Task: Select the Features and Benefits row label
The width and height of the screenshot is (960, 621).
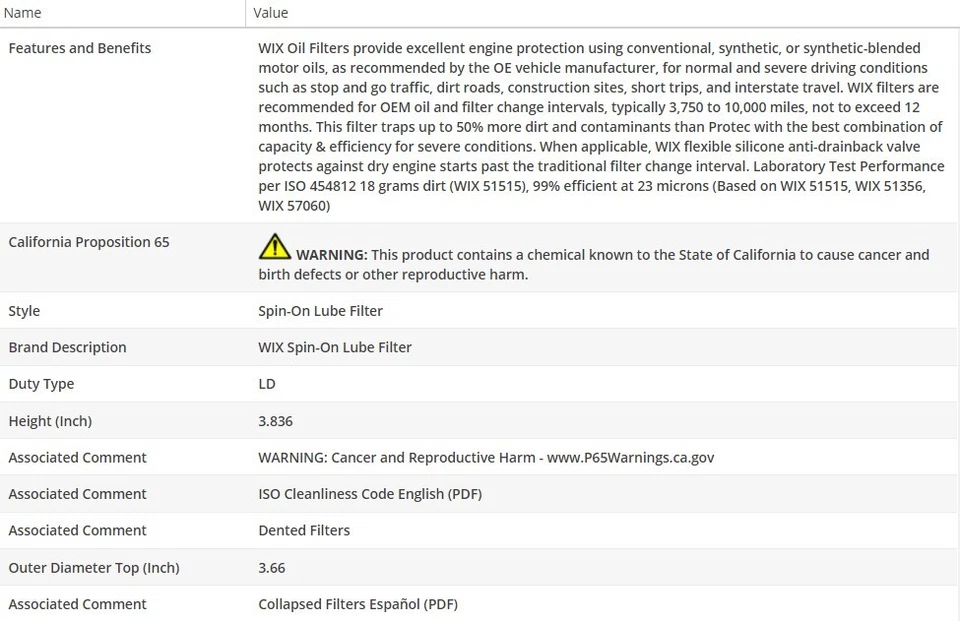Action: 79,48
